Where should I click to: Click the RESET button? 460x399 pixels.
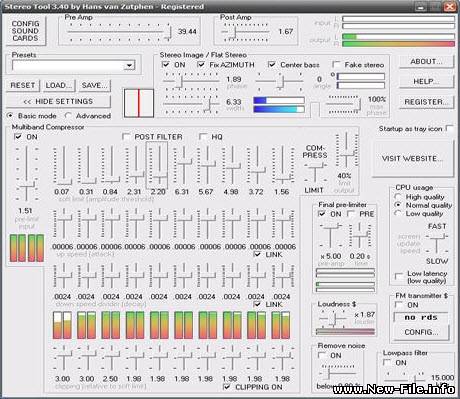tap(23, 85)
